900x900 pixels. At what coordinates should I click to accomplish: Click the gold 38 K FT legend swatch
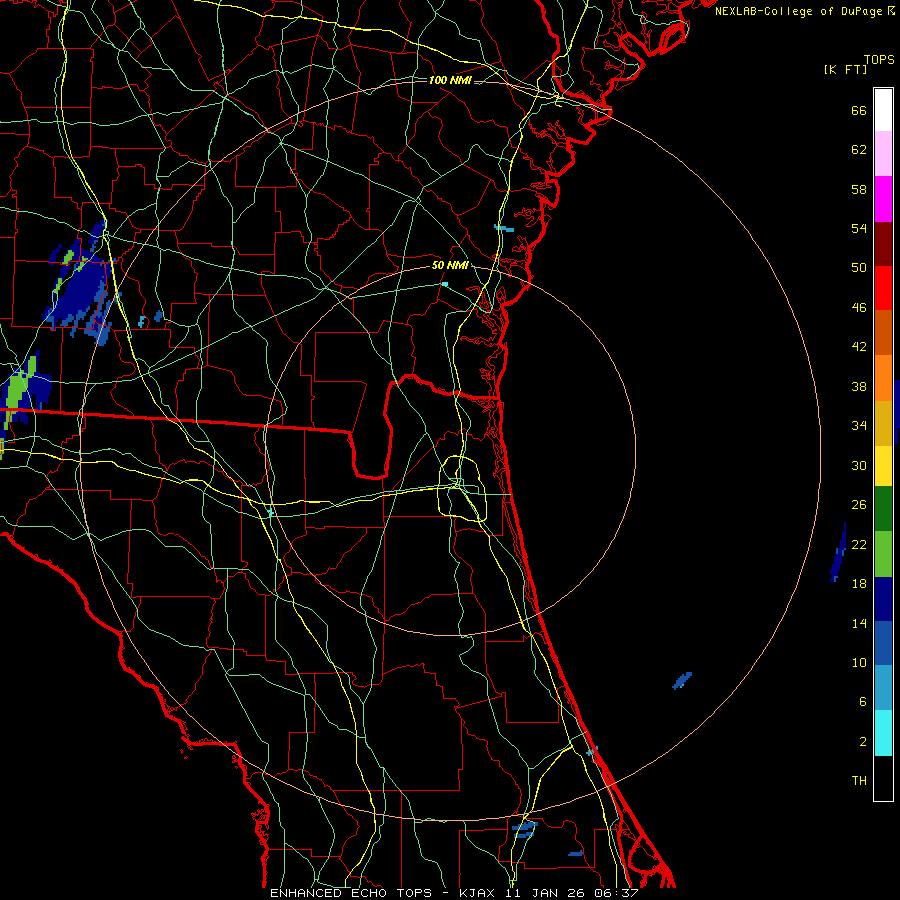pos(883,423)
